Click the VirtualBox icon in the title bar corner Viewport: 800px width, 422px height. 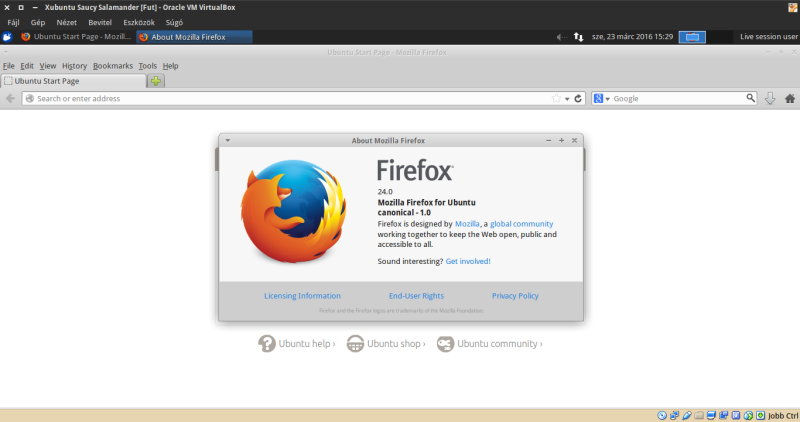coord(793,7)
